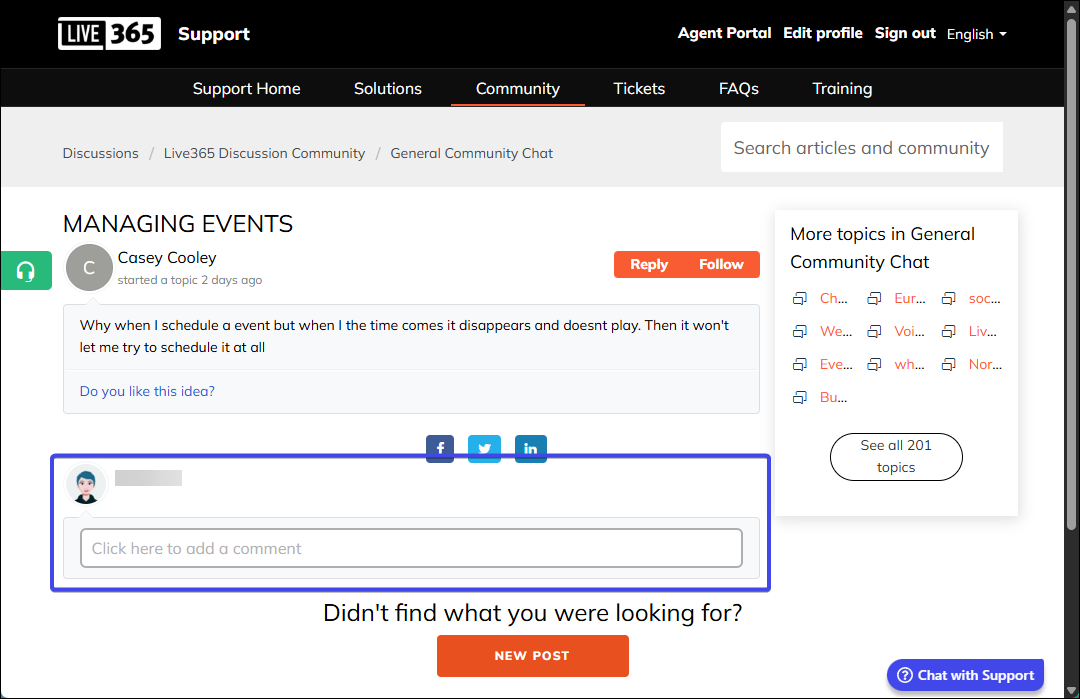Click the vertical page scrollbar
Image resolution: width=1080 pixels, height=699 pixels.
coord(1071,275)
